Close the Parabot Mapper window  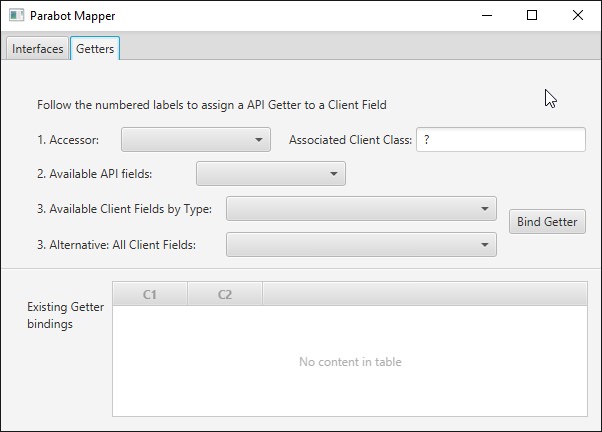tap(578, 15)
